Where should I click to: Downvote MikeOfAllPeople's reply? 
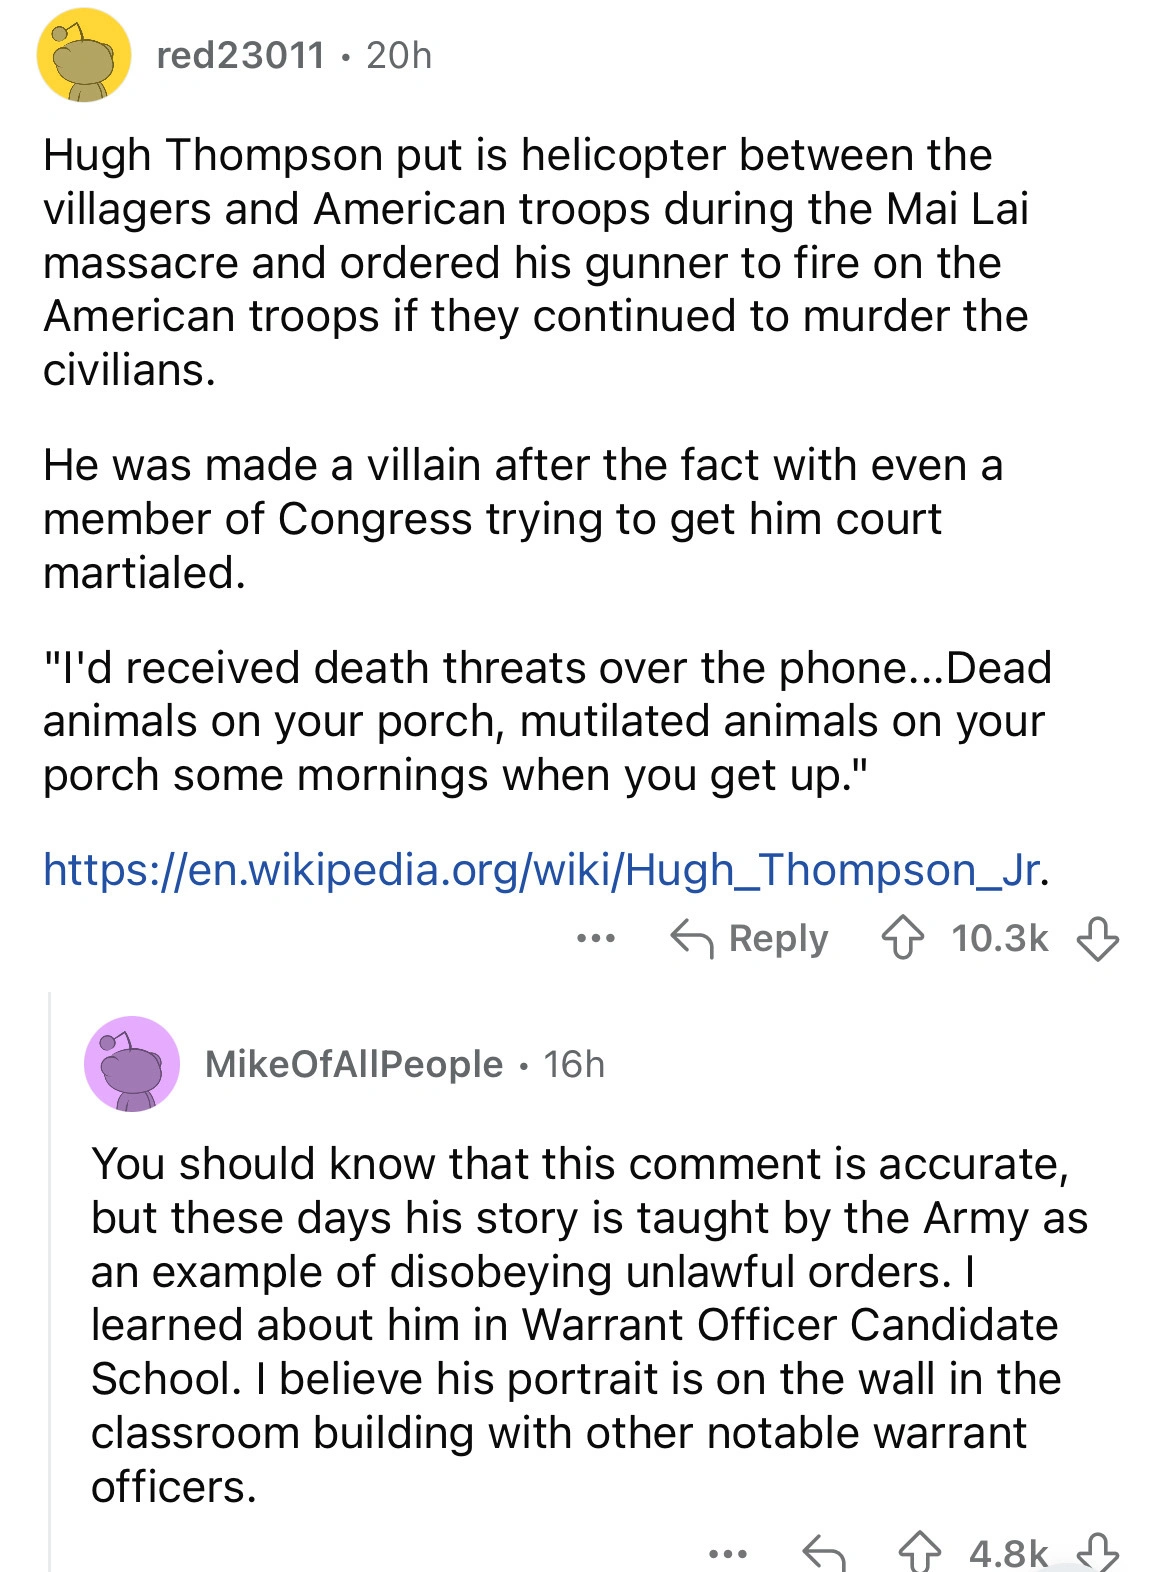[x=1097, y=1553]
